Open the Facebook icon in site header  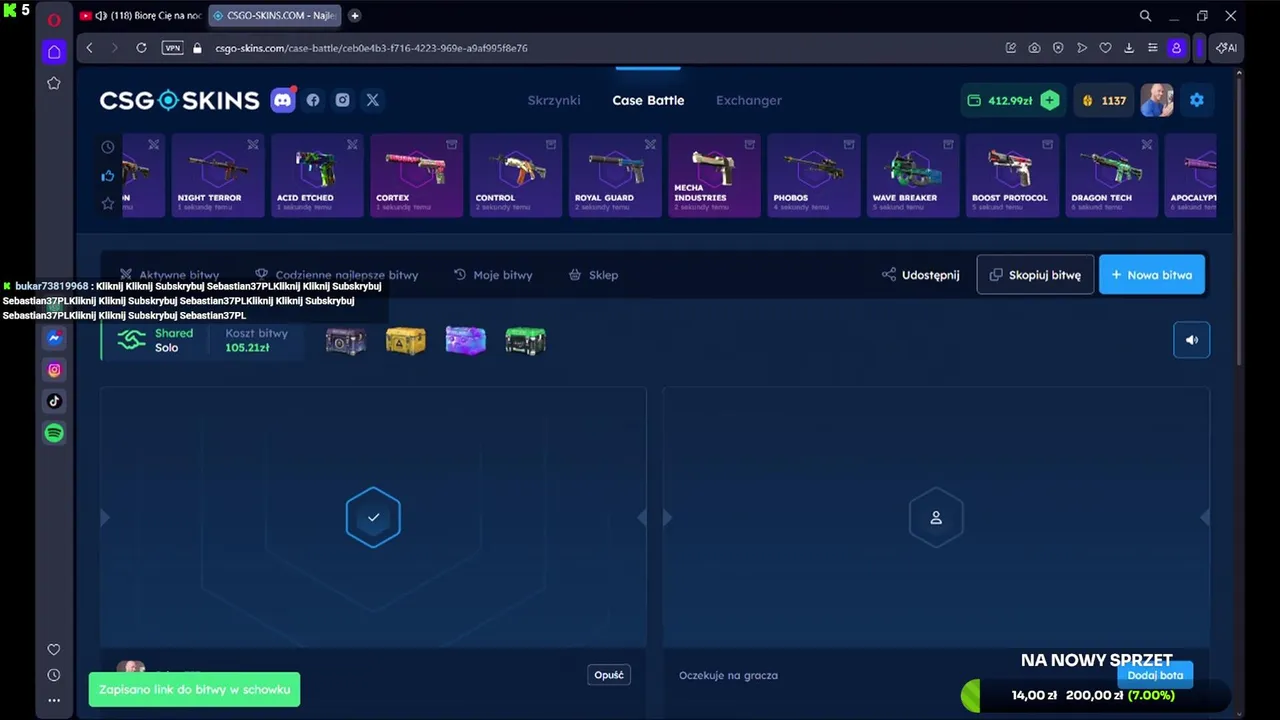pyautogui.click(x=313, y=100)
